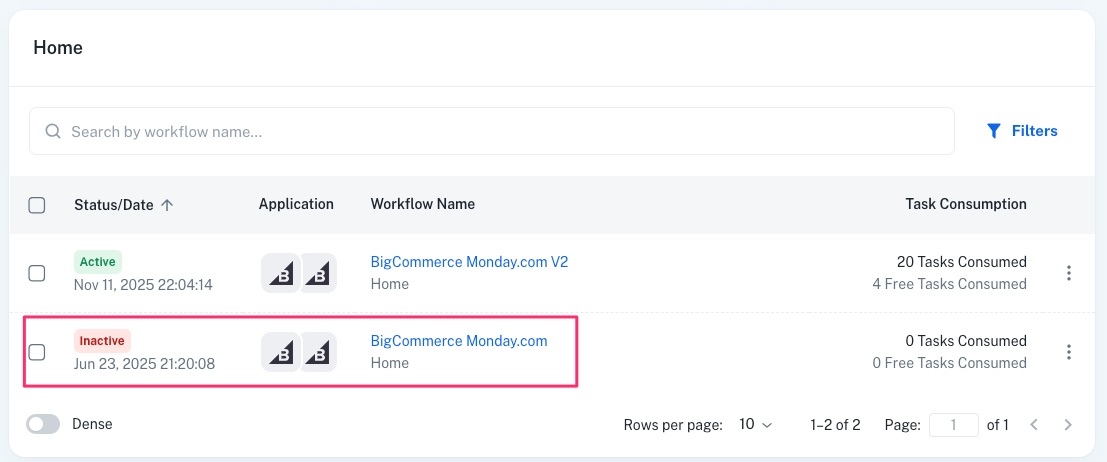Check the Inactive workflow row checkbox

pyautogui.click(x=37, y=352)
